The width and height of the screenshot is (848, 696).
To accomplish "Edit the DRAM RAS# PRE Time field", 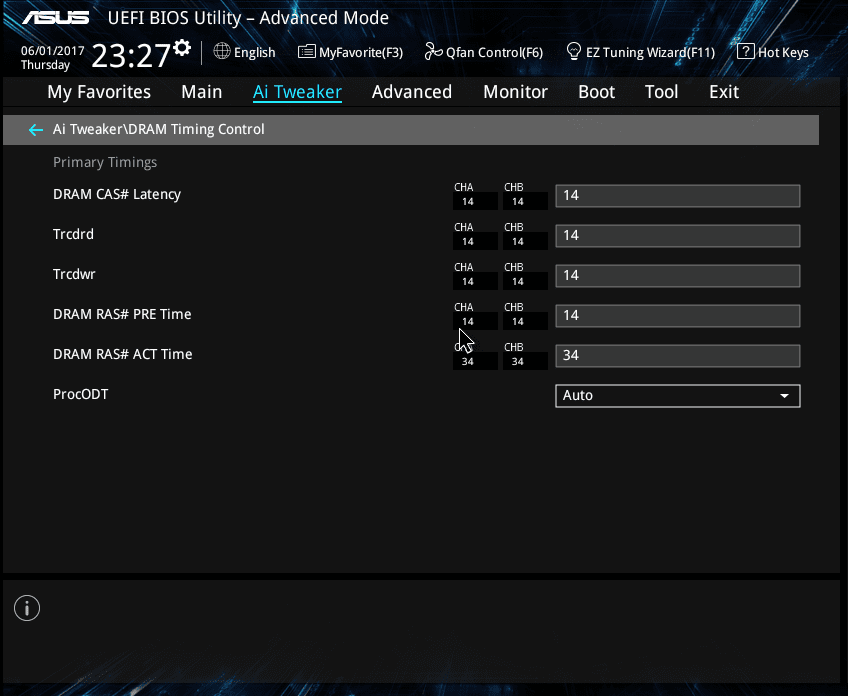I will 678,316.
